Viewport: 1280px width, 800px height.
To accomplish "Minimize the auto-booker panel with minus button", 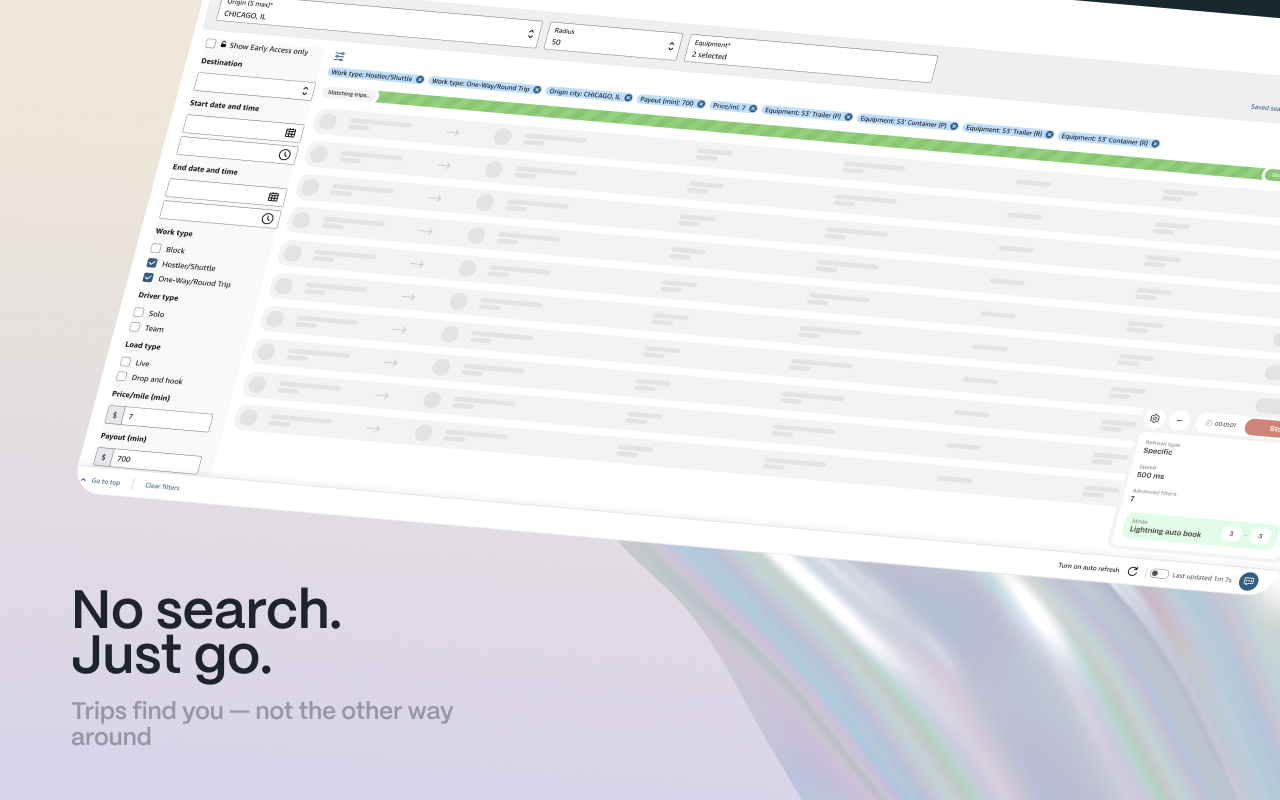I will pos(1179,421).
